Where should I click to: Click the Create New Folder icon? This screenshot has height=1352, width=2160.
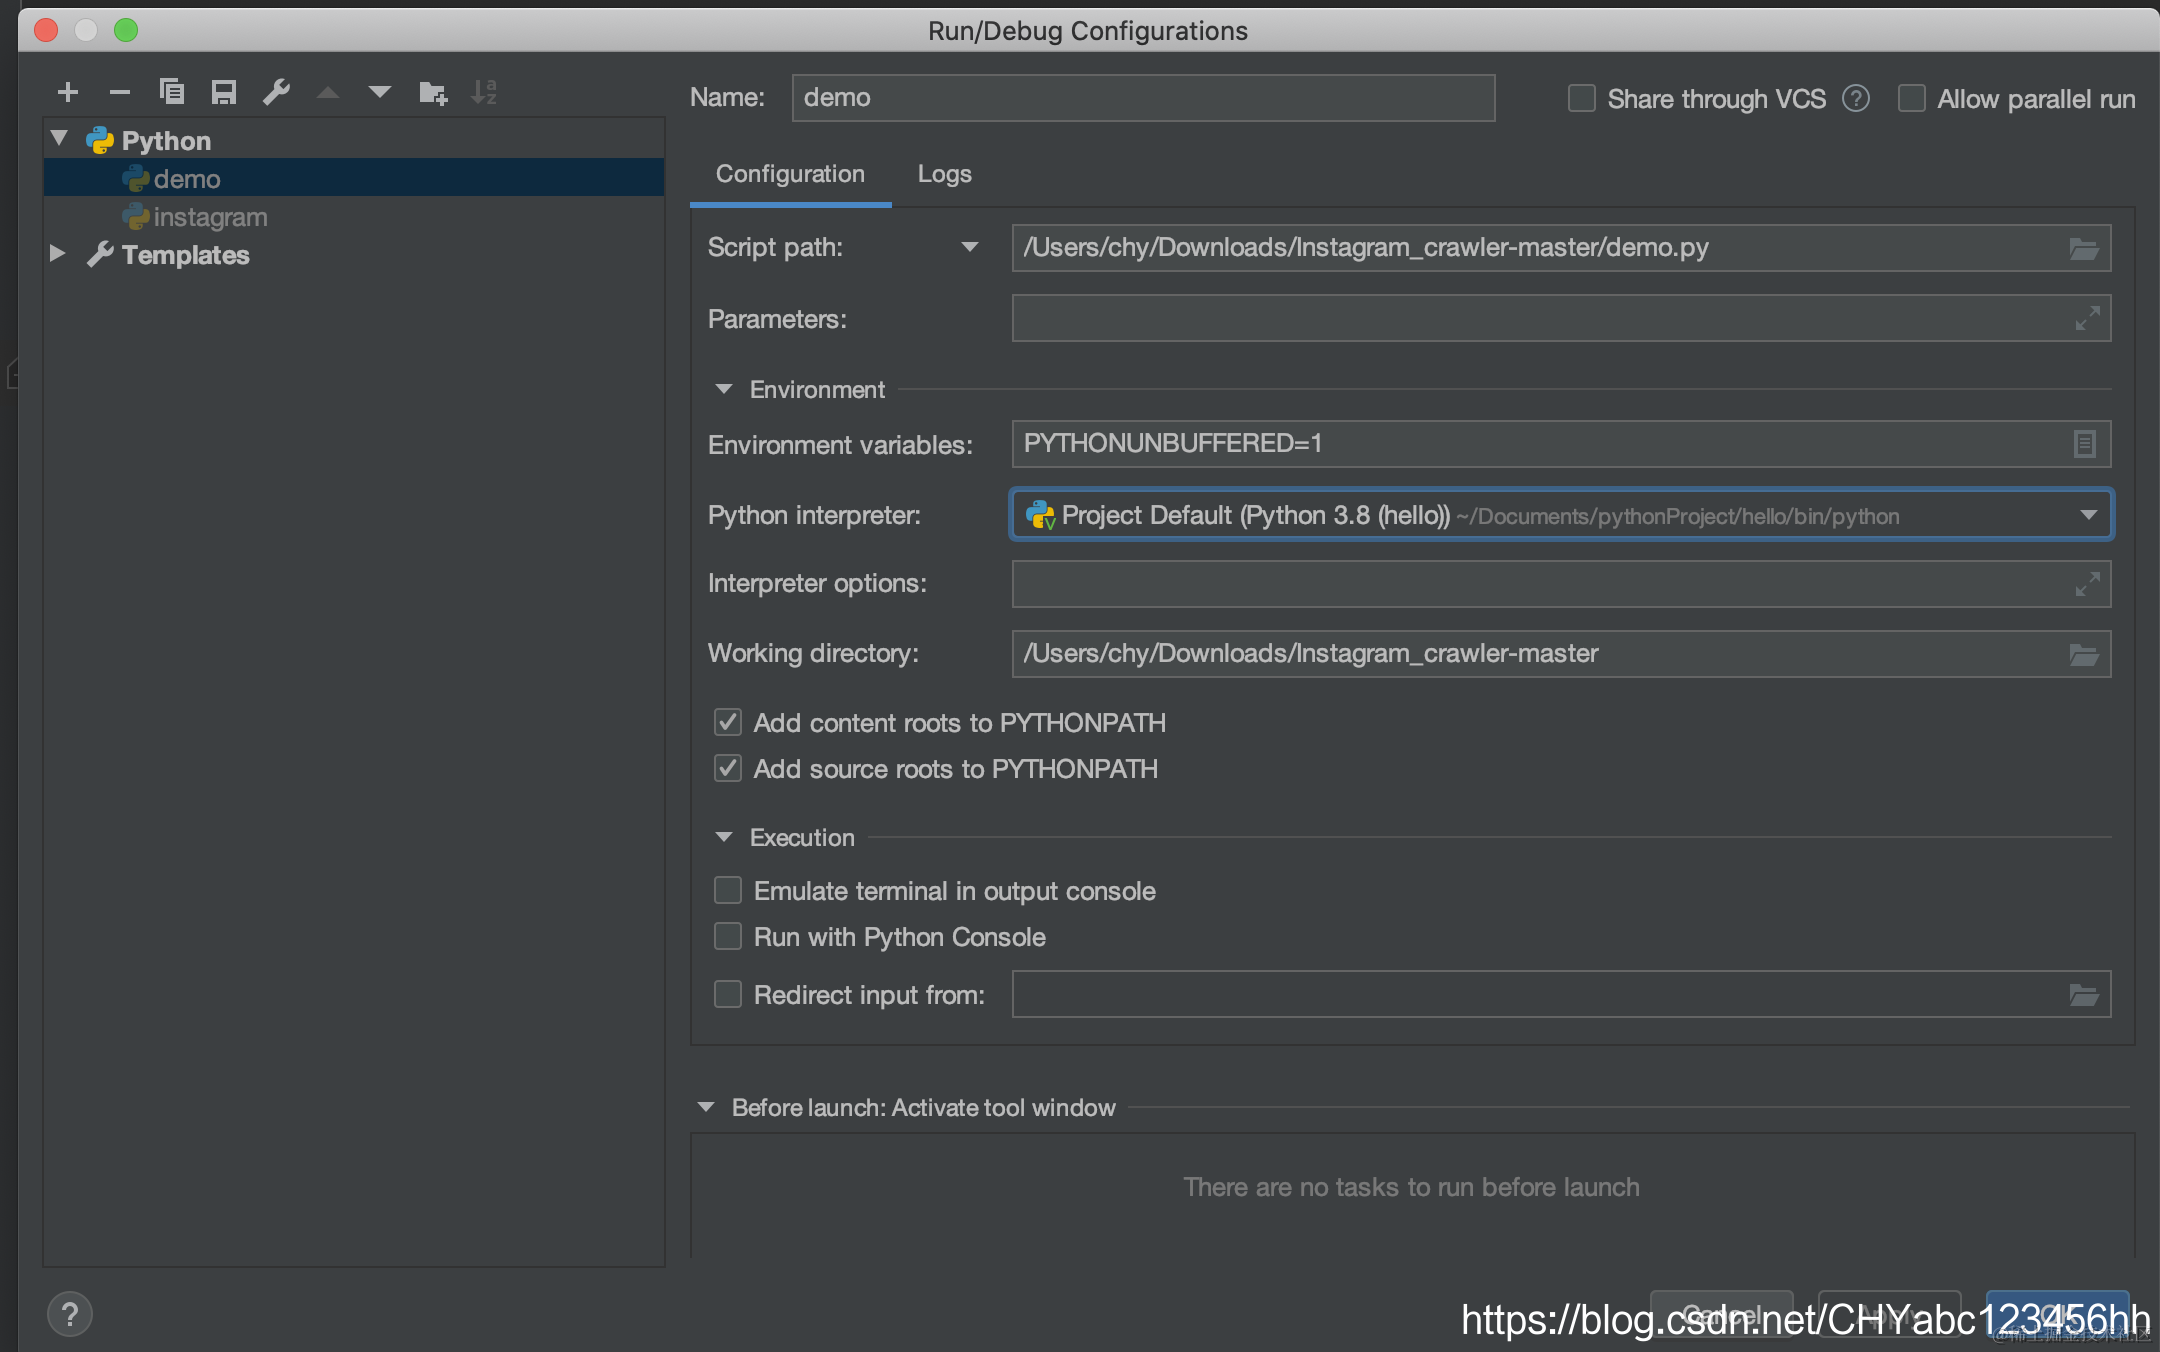(x=432, y=93)
